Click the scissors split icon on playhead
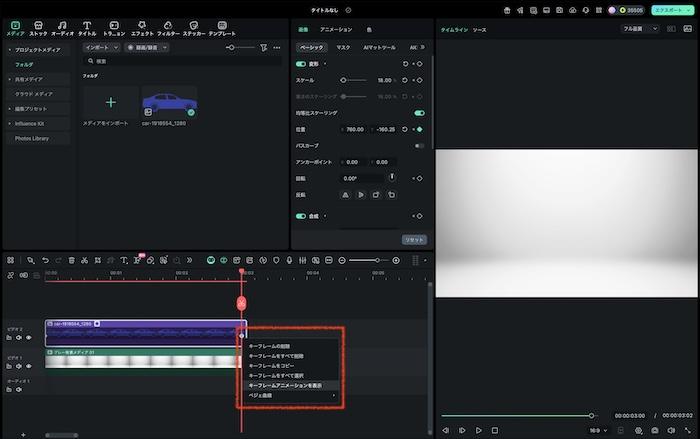 pos(241,302)
